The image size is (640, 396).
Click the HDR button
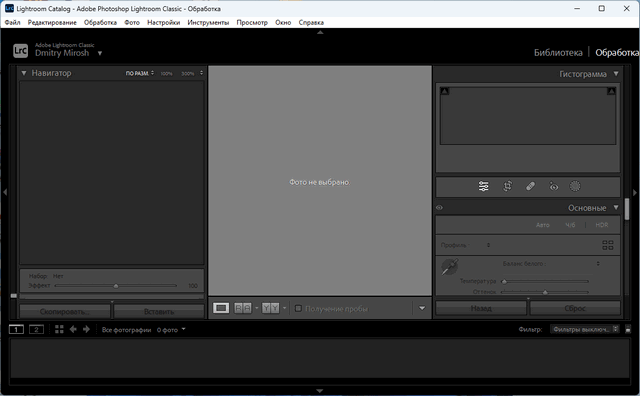coord(602,225)
